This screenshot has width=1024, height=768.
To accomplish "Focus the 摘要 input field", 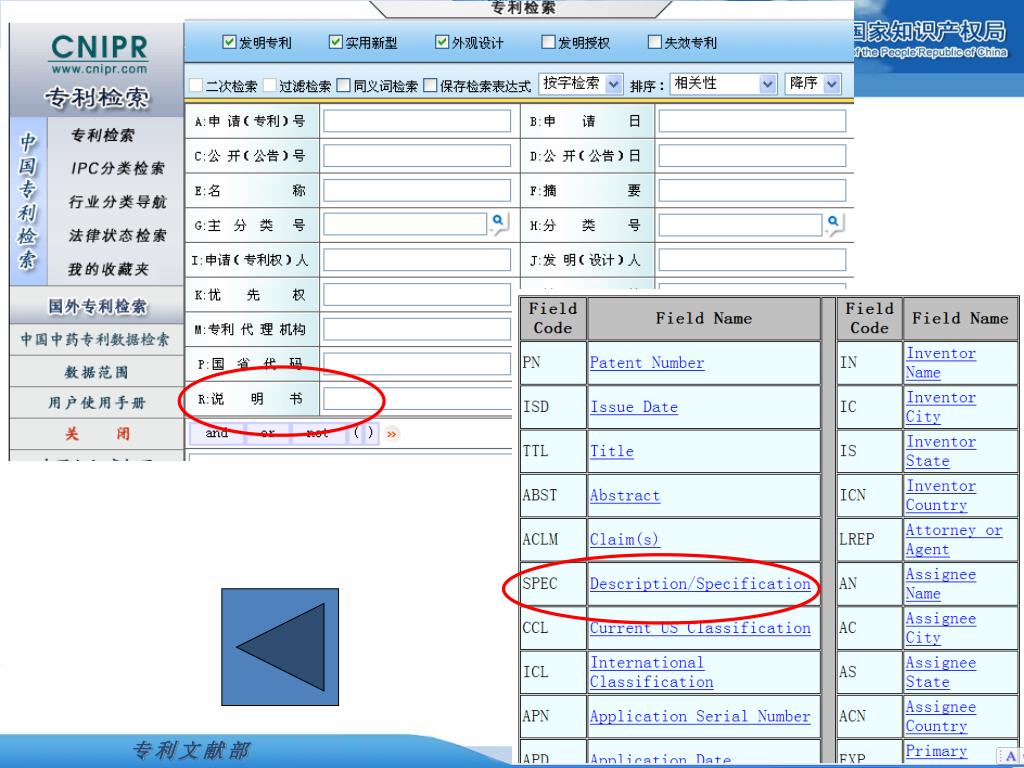I will [752, 190].
